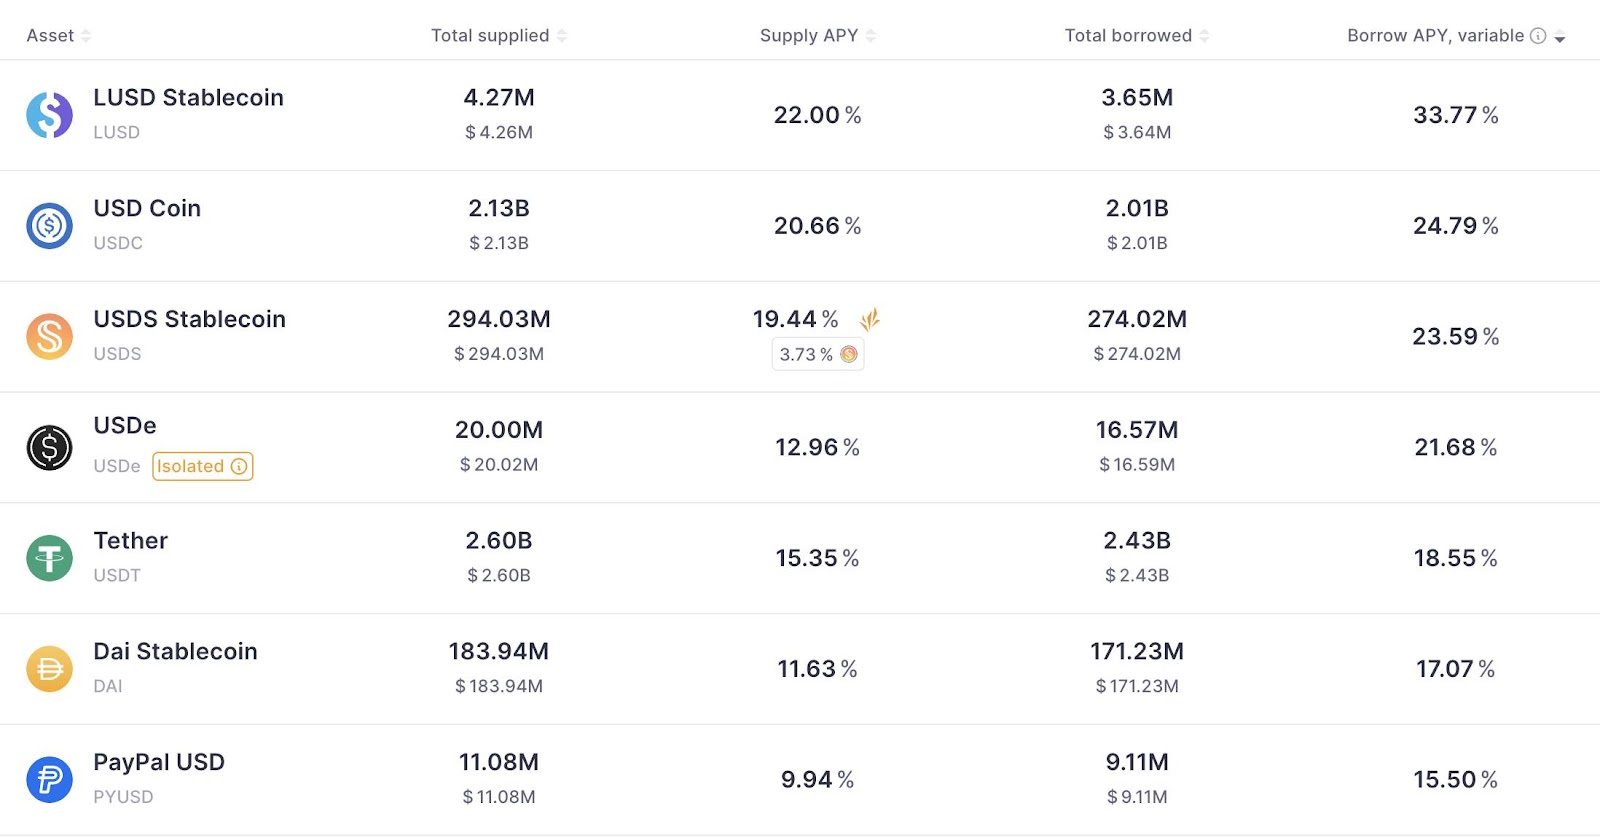Click the LUSD Stablecoin token icon
The image size is (1600, 838).
pyautogui.click(x=49, y=115)
